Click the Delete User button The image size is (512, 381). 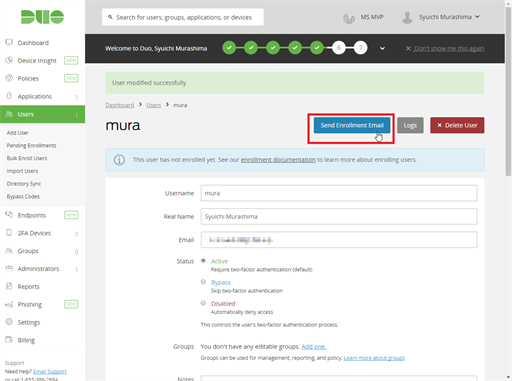pos(457,125)
